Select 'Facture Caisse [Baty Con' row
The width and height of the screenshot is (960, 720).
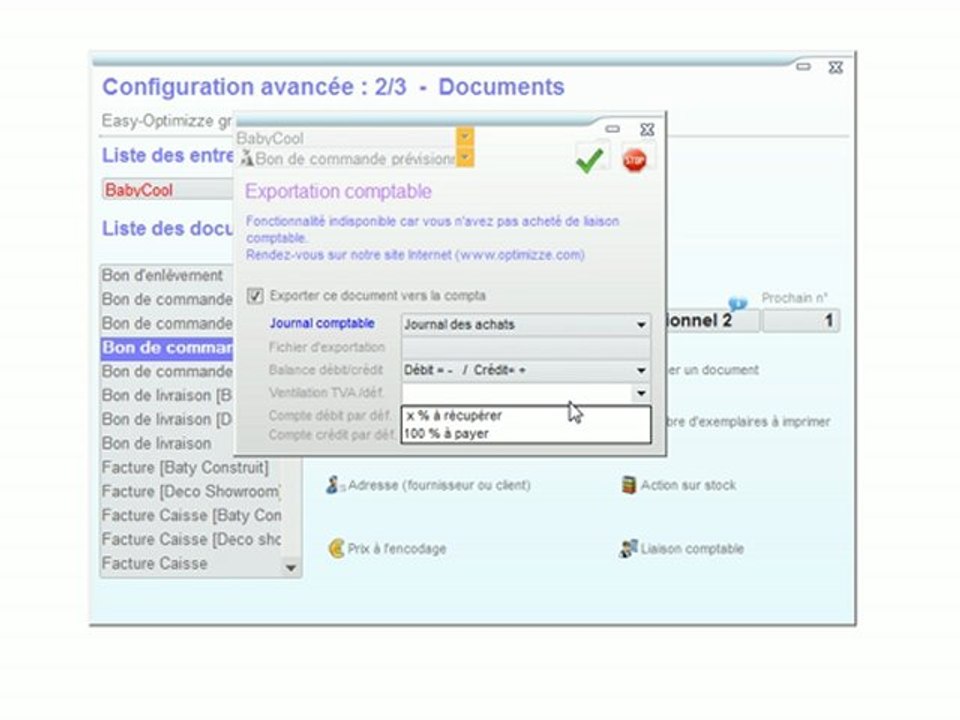pyautogui.click(x=190, y=516)
